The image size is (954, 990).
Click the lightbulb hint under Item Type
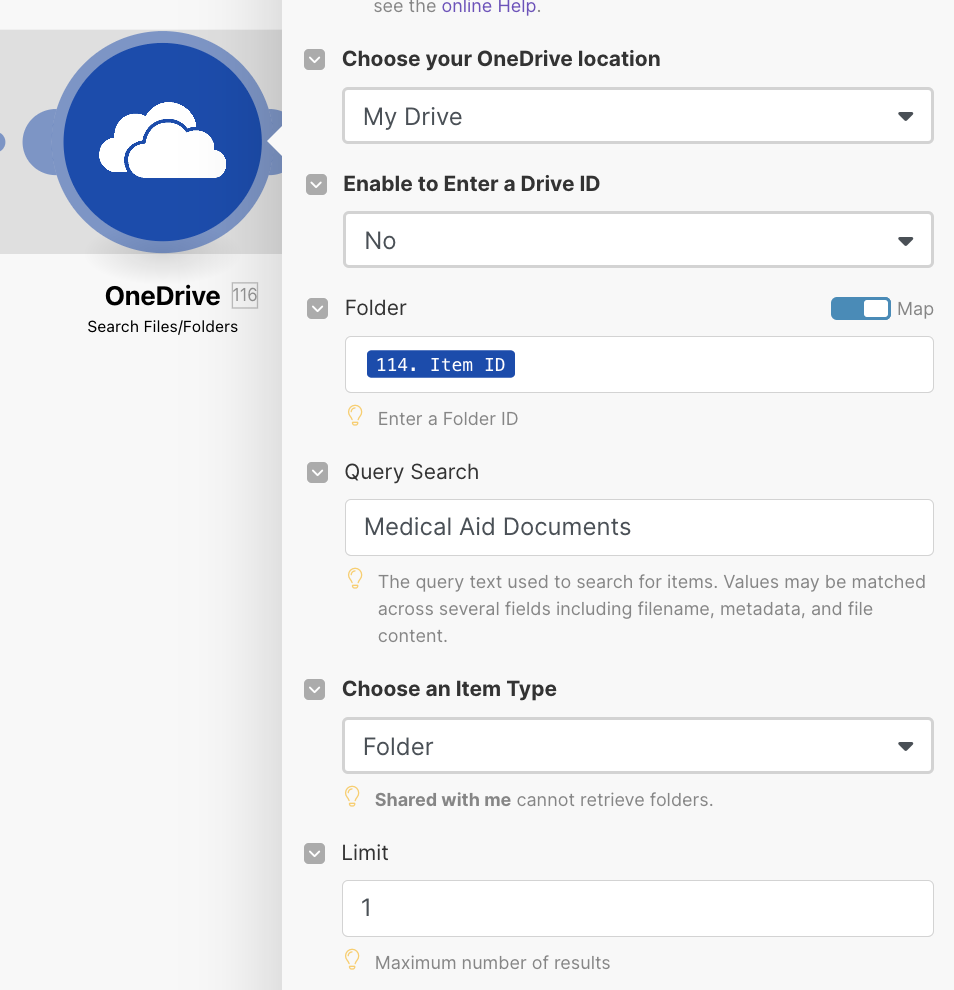coord(352,797)
